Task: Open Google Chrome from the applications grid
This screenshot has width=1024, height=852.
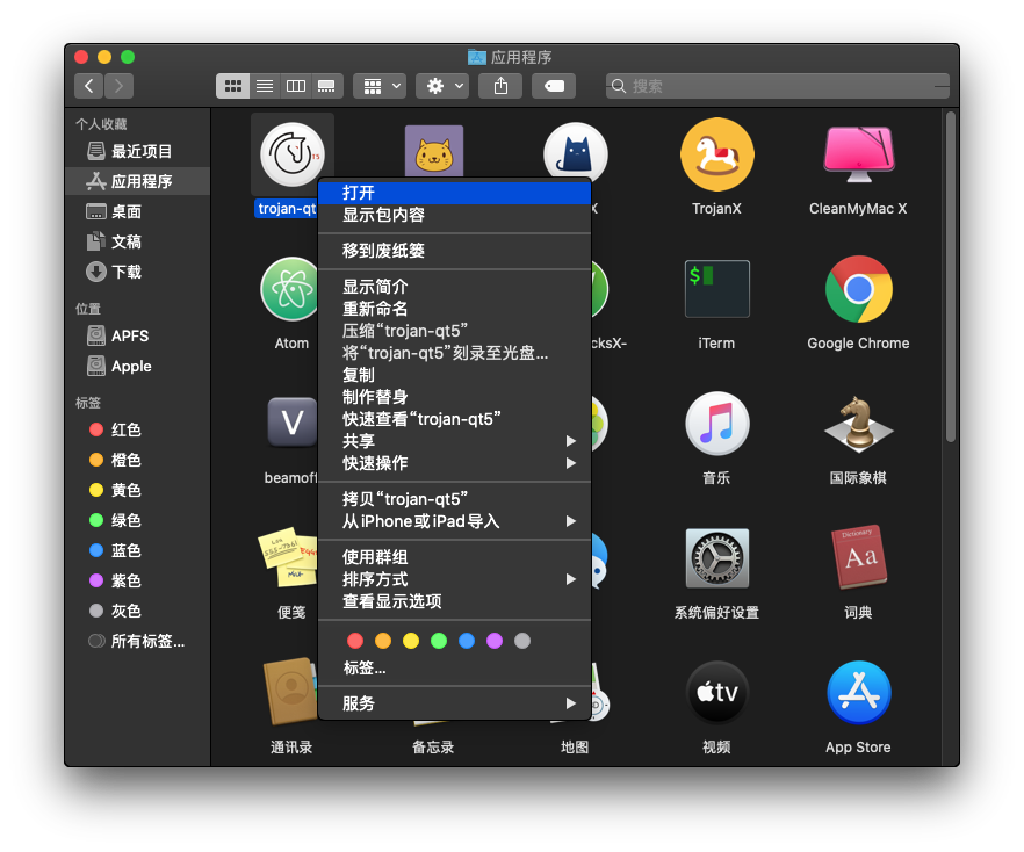Action: pos(858,289)
